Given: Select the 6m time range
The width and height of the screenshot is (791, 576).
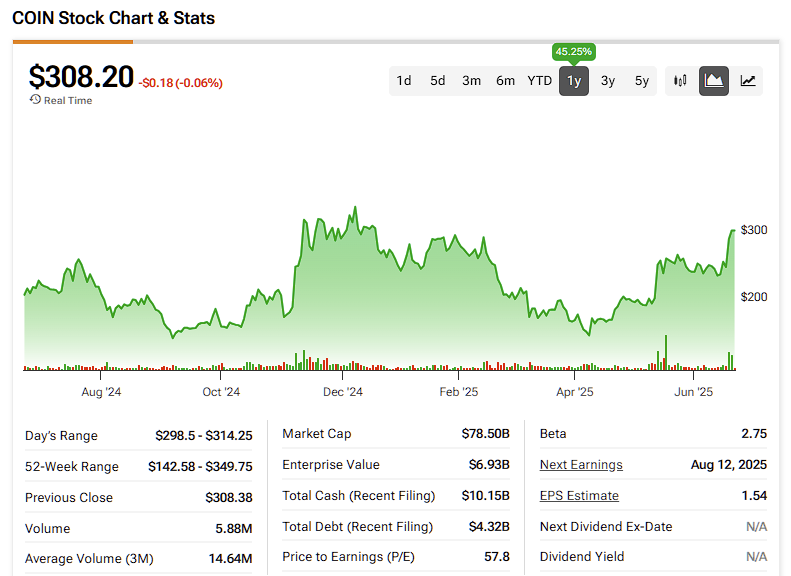Looking at the screenshot, I should tap(506, 81).
